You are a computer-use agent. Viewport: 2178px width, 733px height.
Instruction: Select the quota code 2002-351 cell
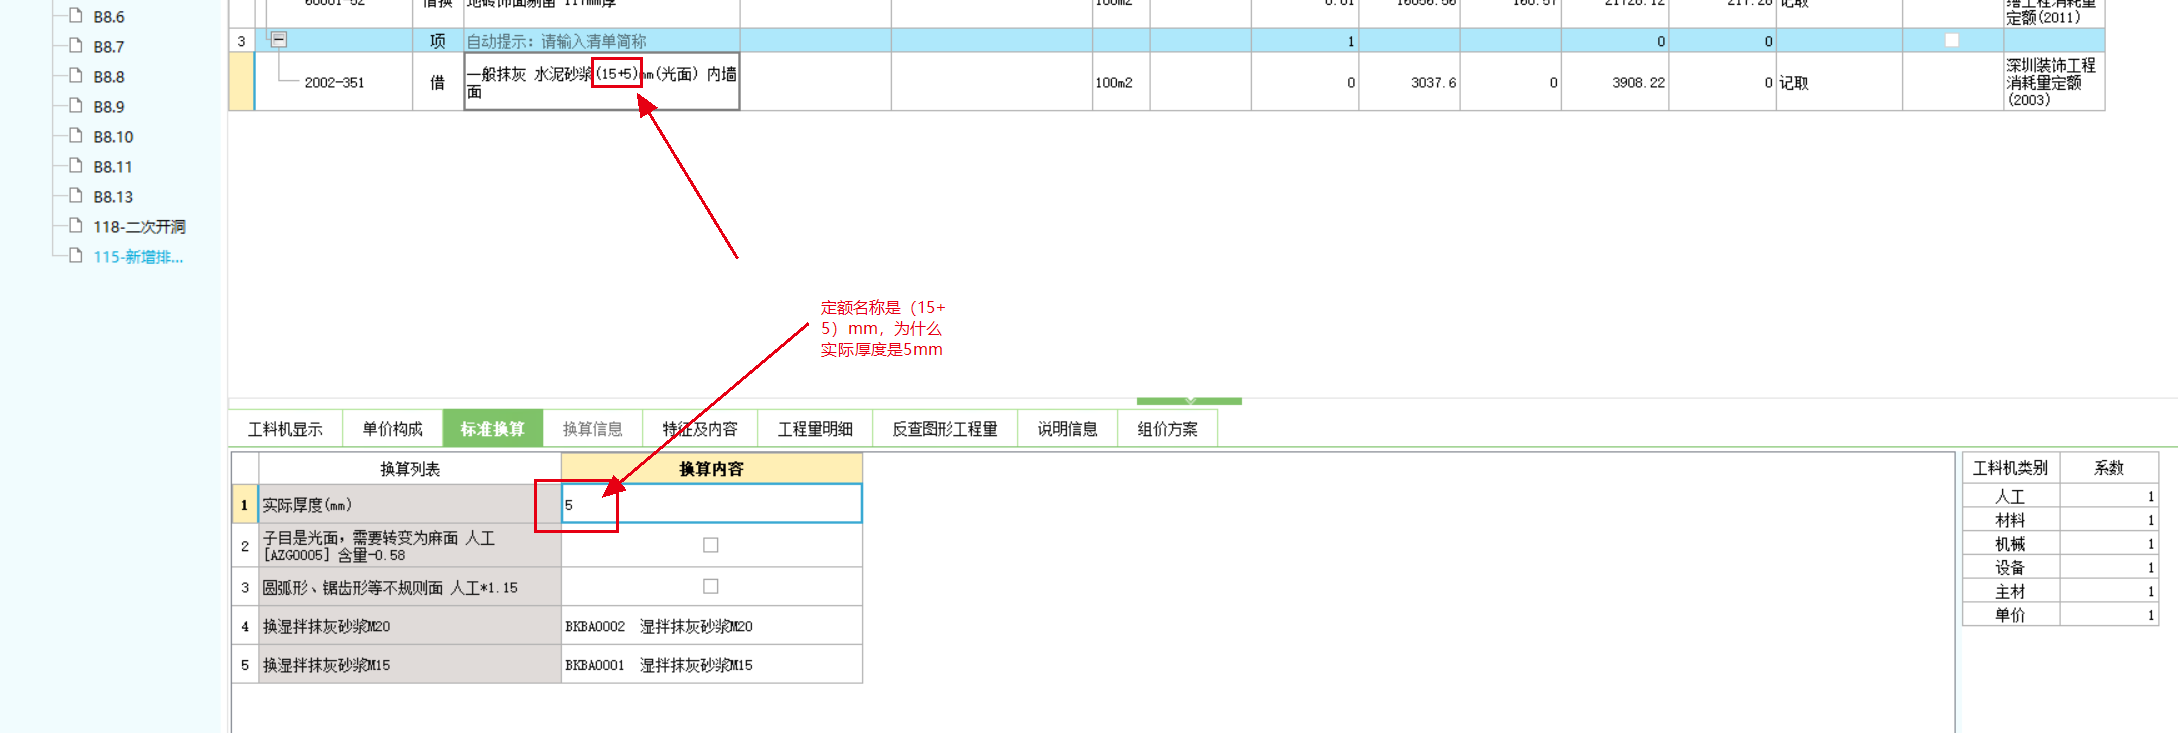(334, 83)
